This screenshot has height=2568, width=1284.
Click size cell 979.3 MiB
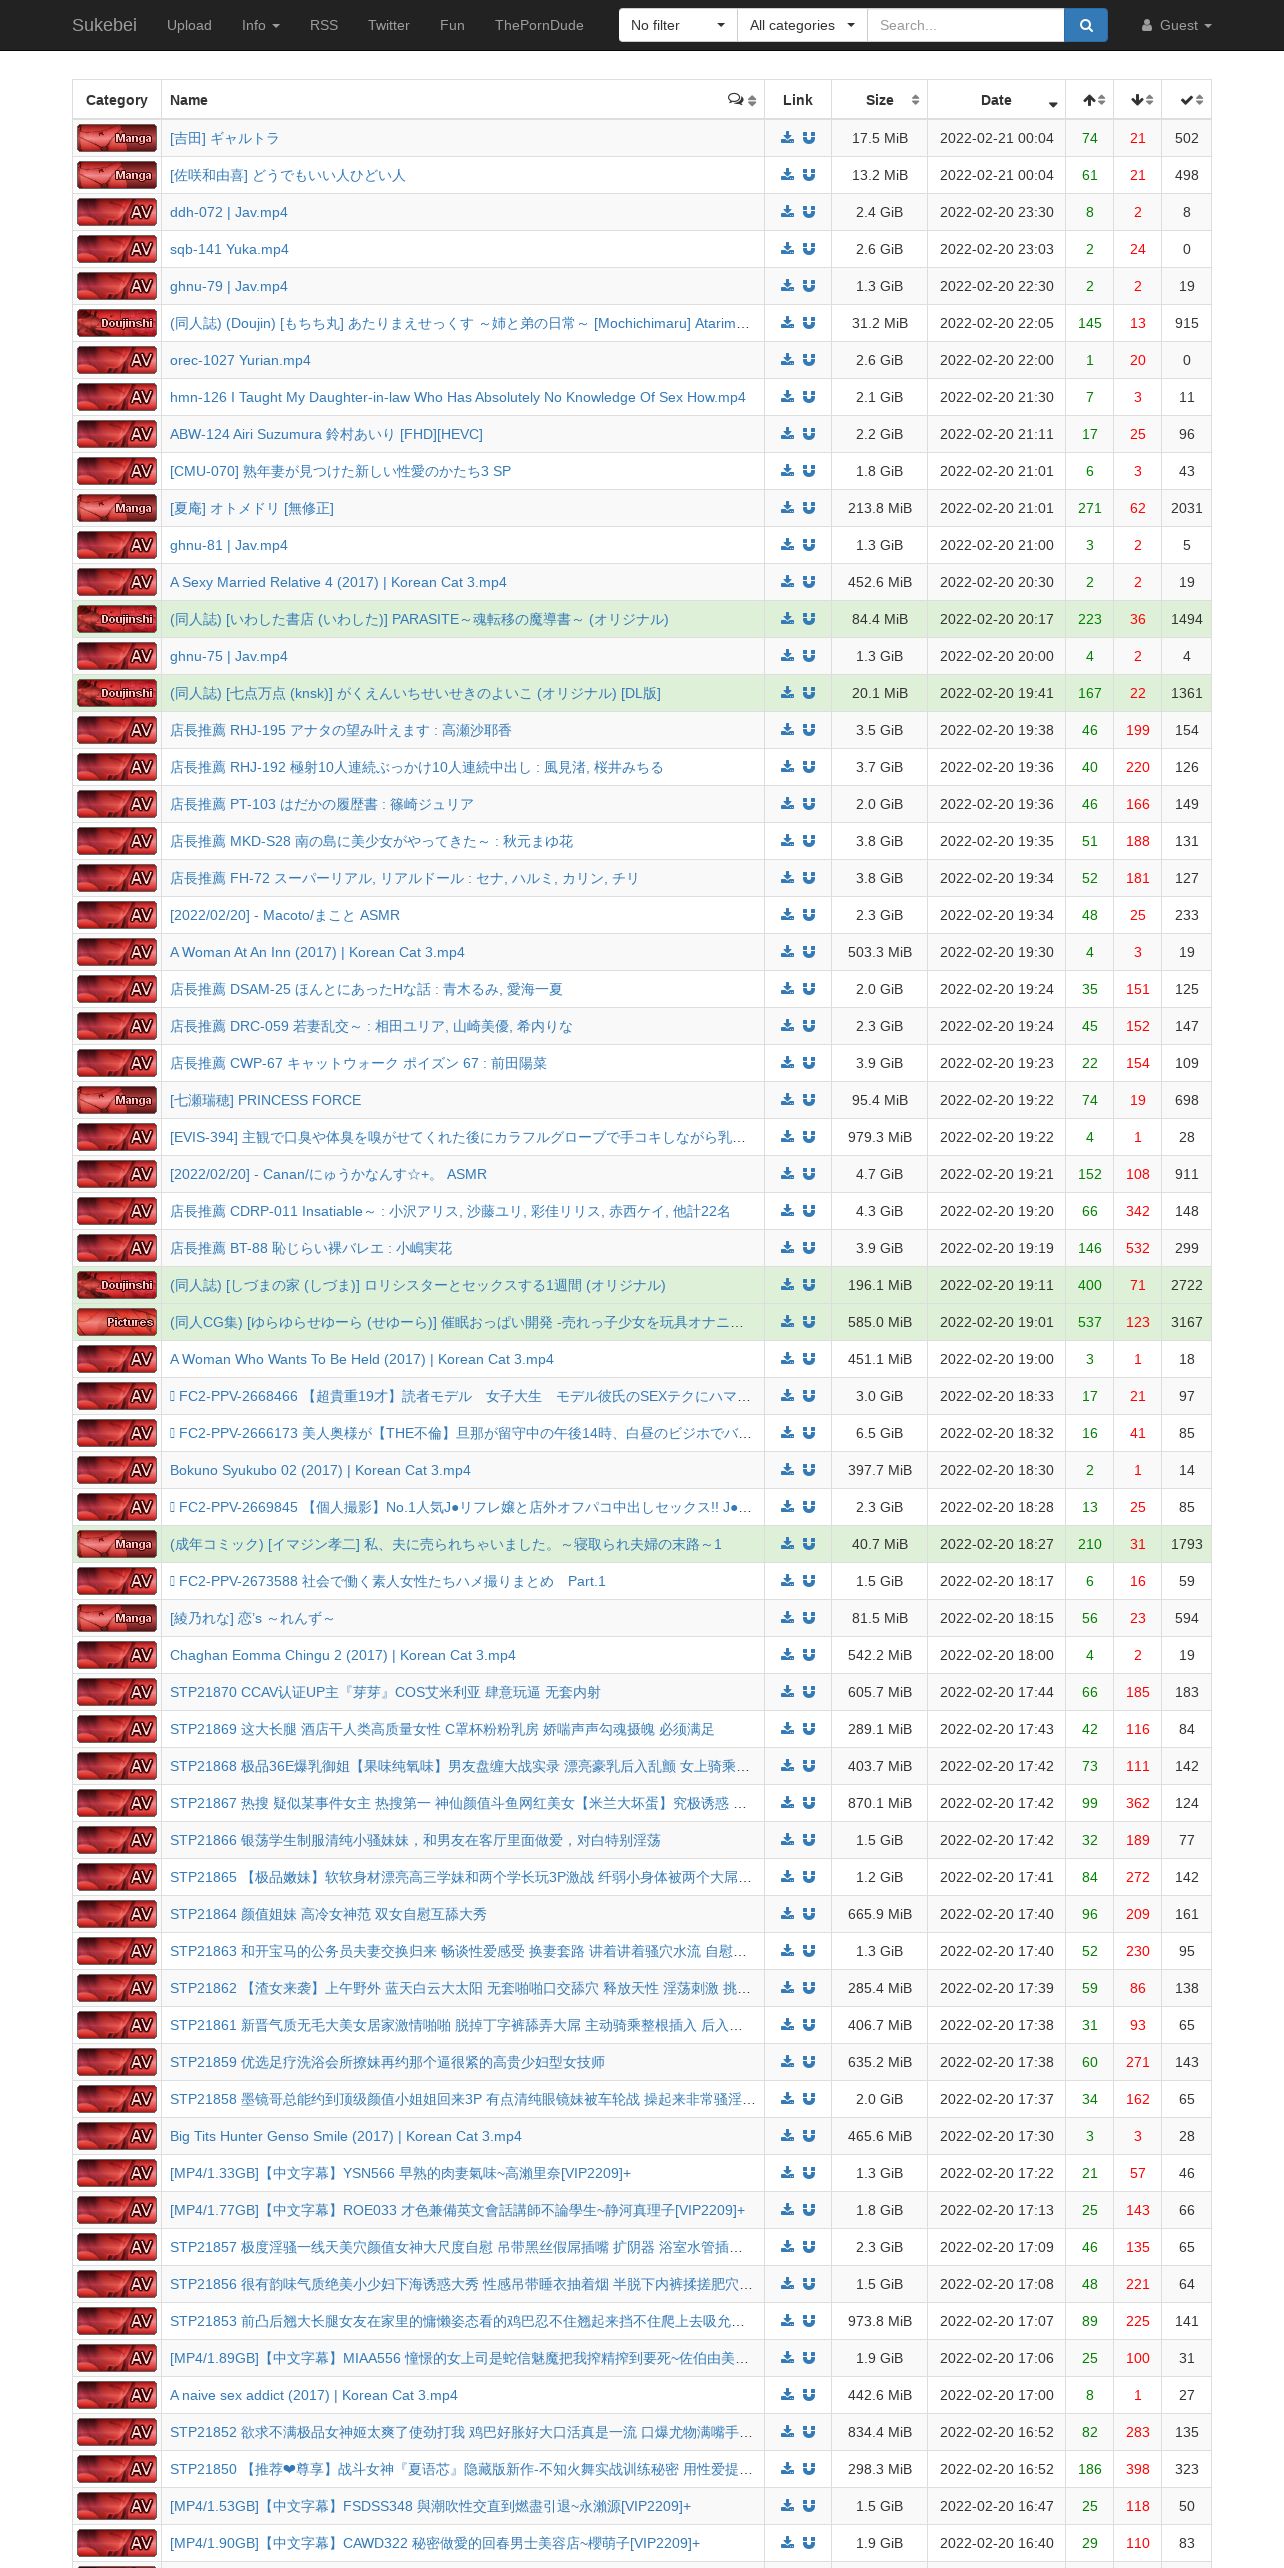pos(879,1137)
